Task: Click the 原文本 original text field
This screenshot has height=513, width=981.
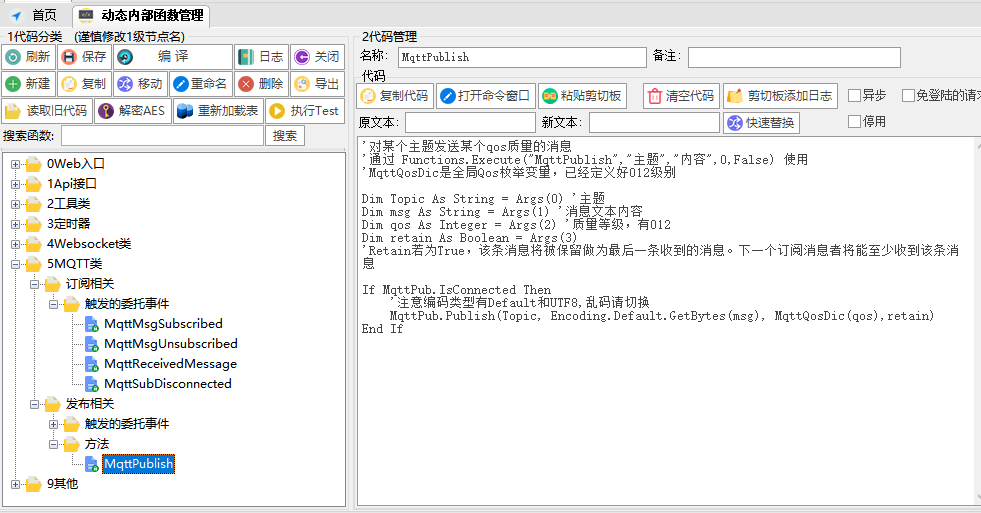Action: coord(470,123)
